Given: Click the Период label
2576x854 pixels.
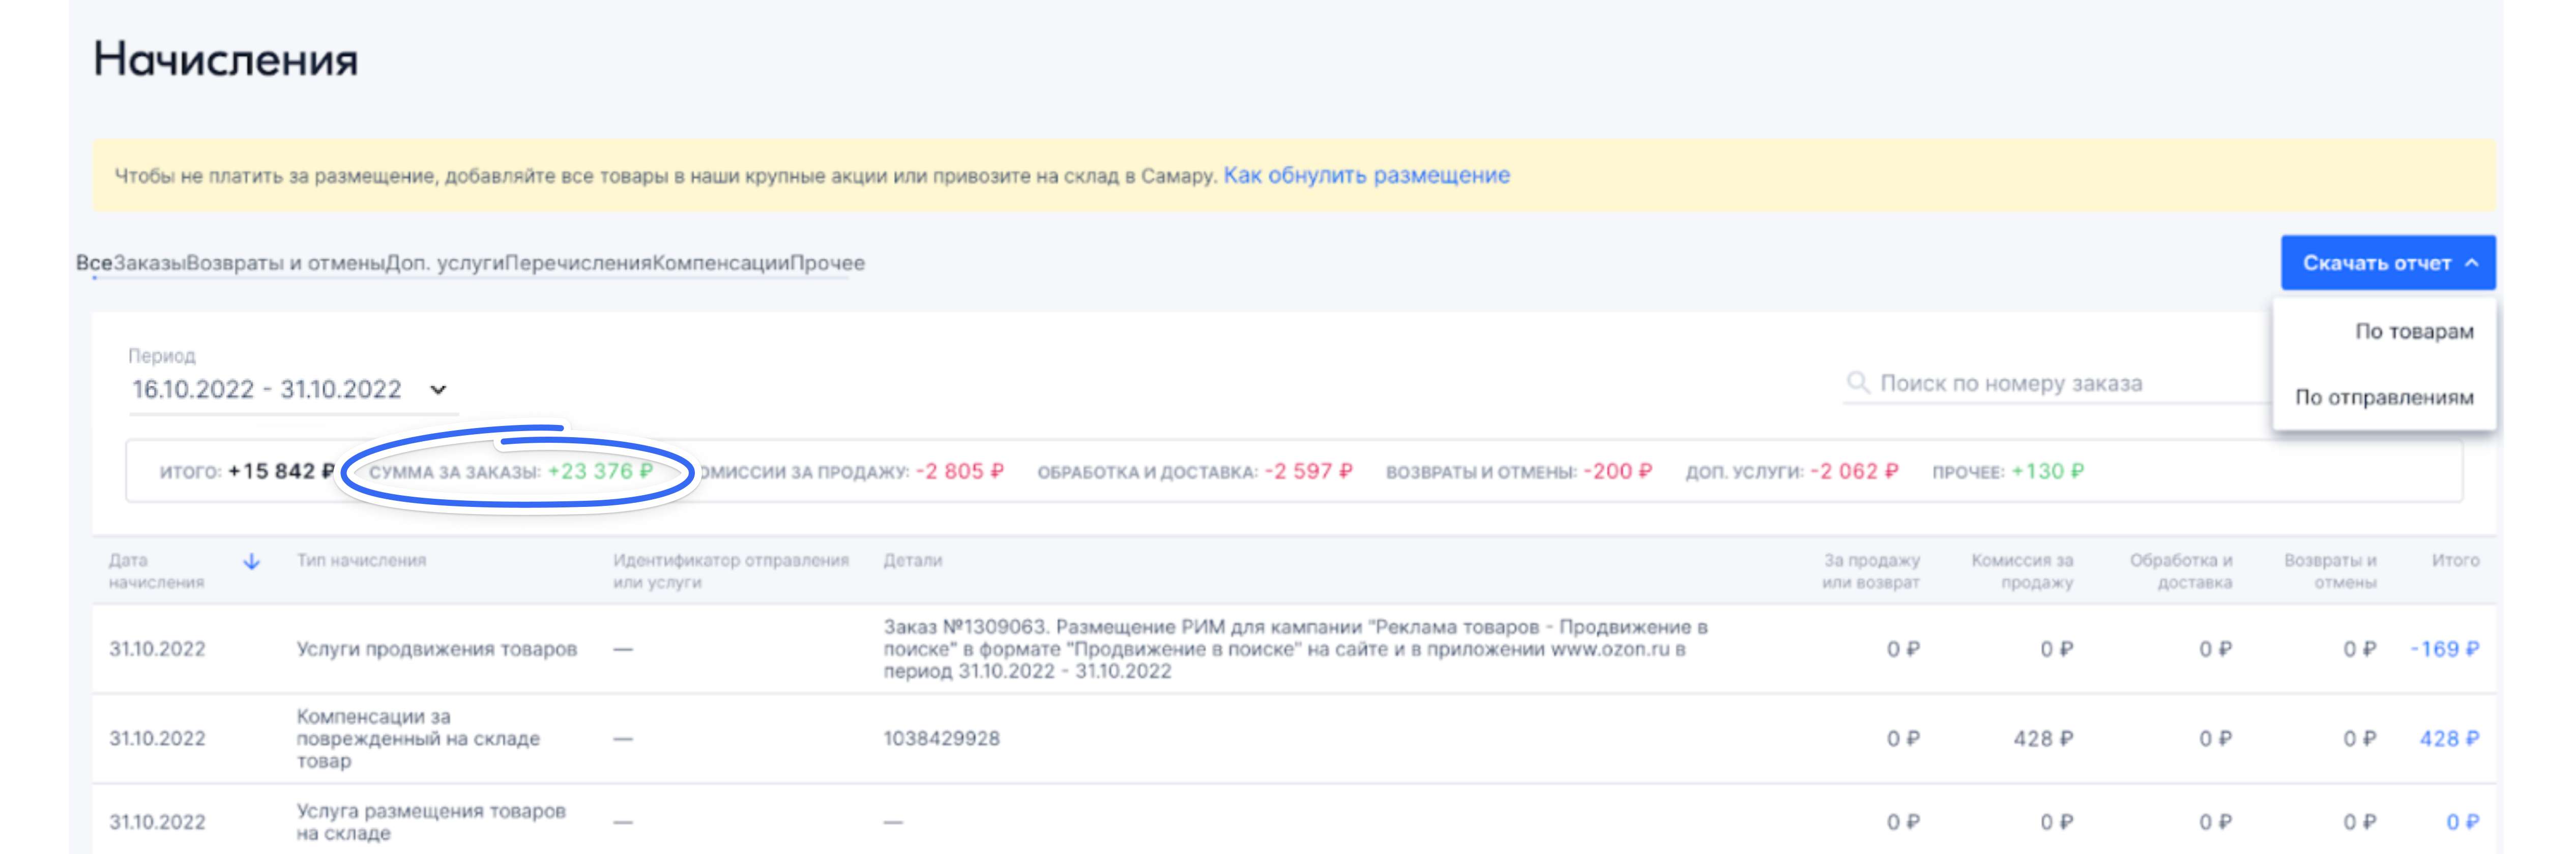Looking at the screenshot, I should pos(162,356).
